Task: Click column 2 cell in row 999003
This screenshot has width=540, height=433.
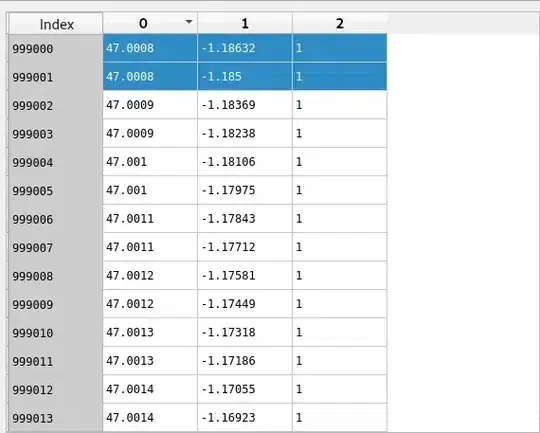Action: tap(340, 133)
